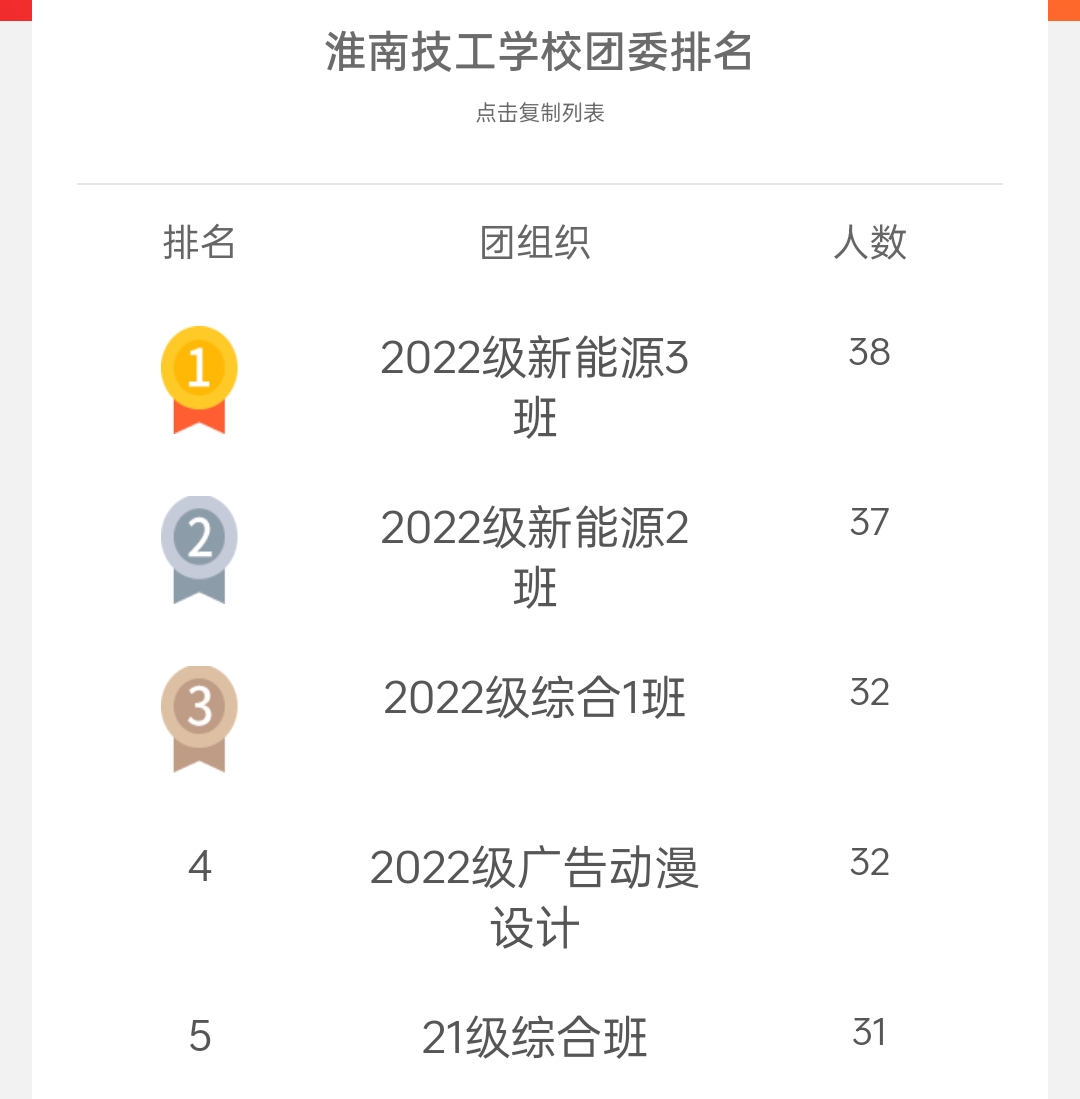Open the '2022级广告动漫设计' entry
Image resolution: width=1080 pixels, height=1099 pixels.
tap(535, 898)
